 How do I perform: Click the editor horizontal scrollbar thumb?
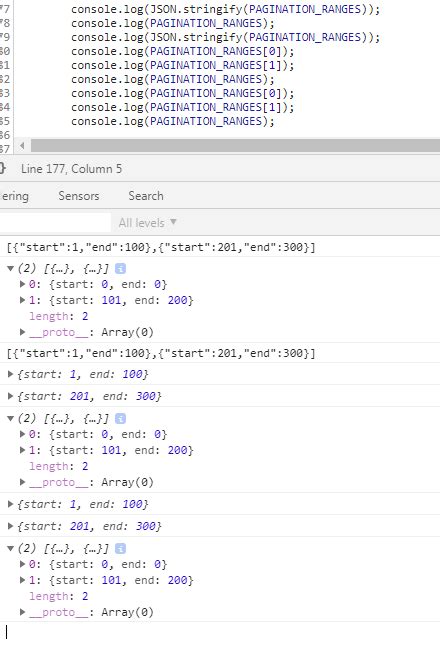coord(235,145)
